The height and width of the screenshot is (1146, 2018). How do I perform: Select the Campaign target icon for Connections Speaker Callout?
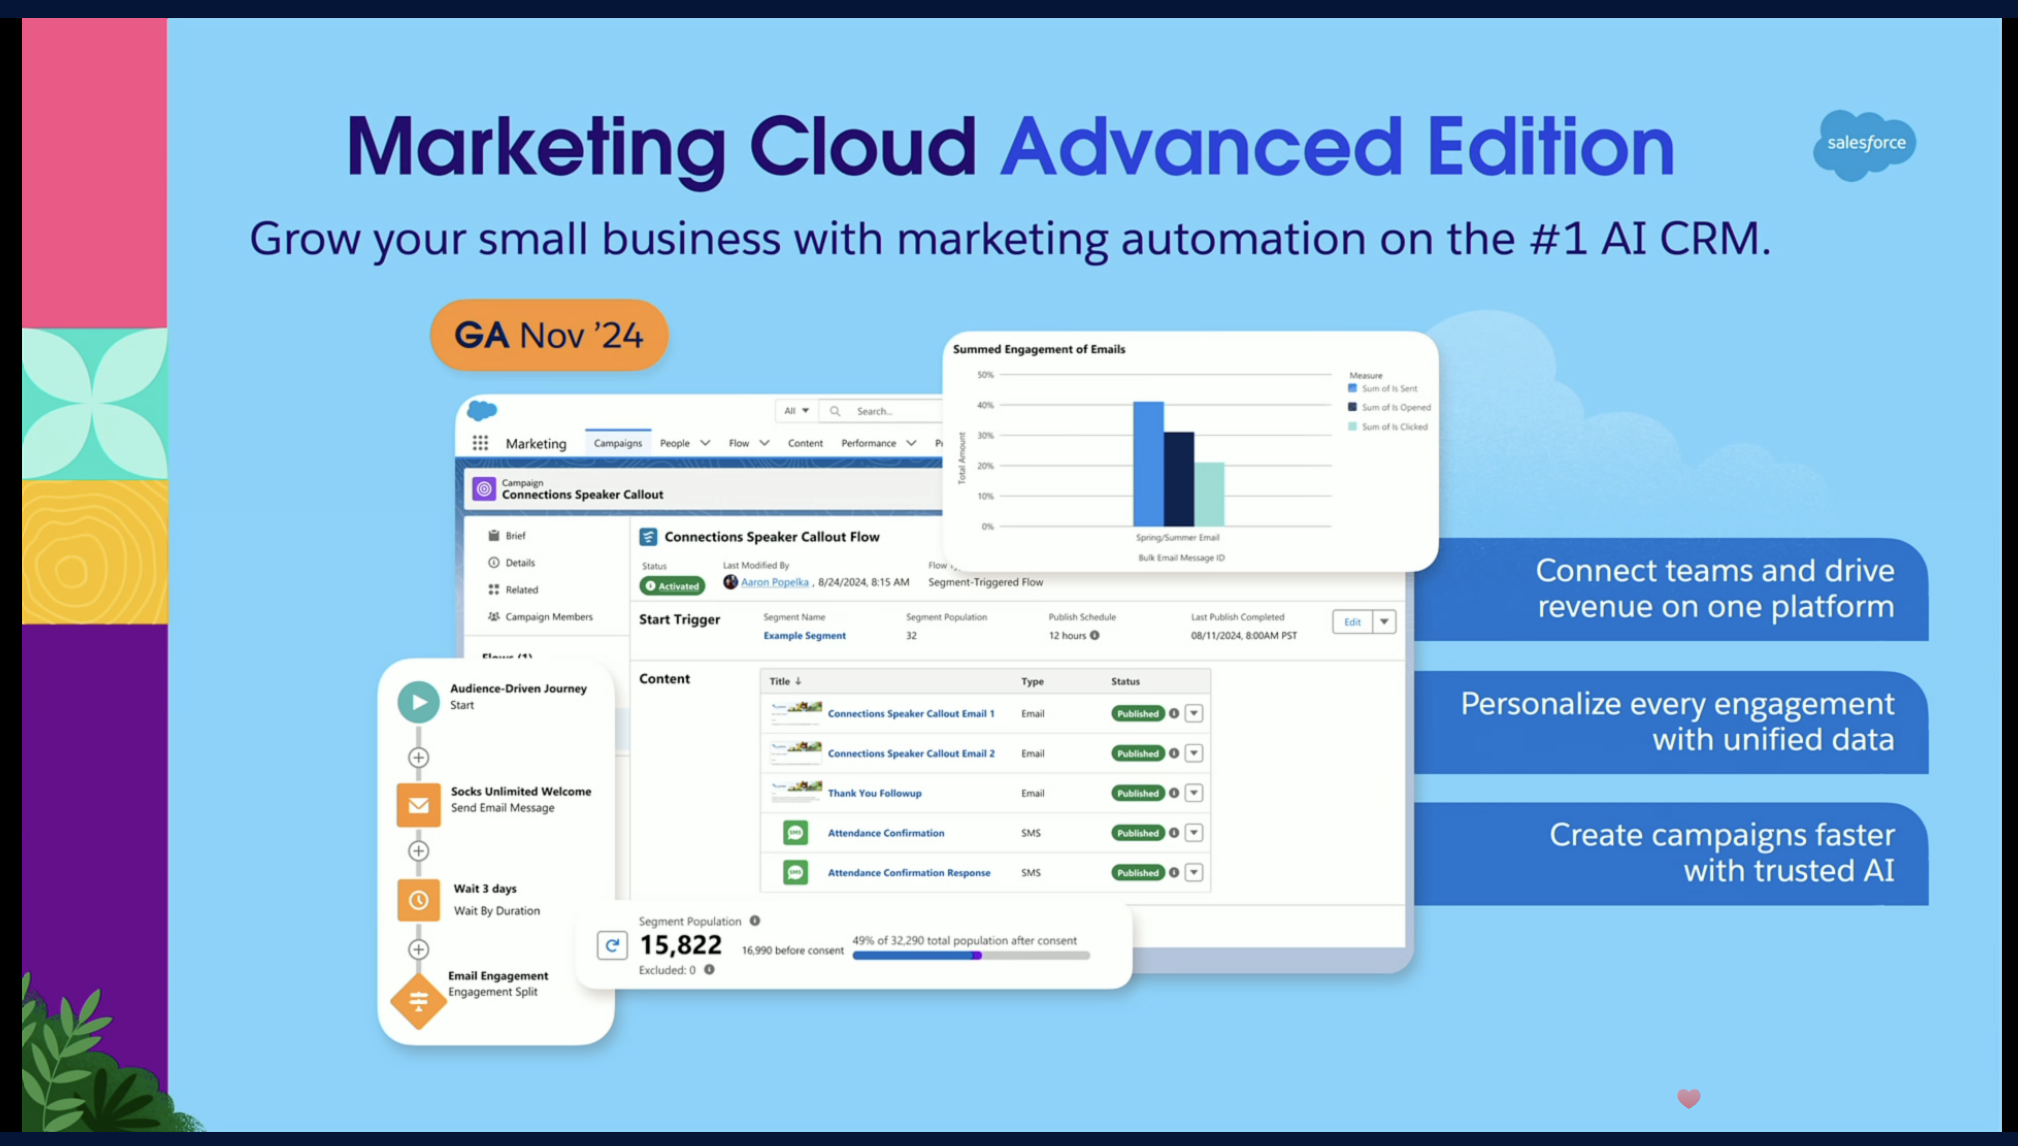(485, 488)
